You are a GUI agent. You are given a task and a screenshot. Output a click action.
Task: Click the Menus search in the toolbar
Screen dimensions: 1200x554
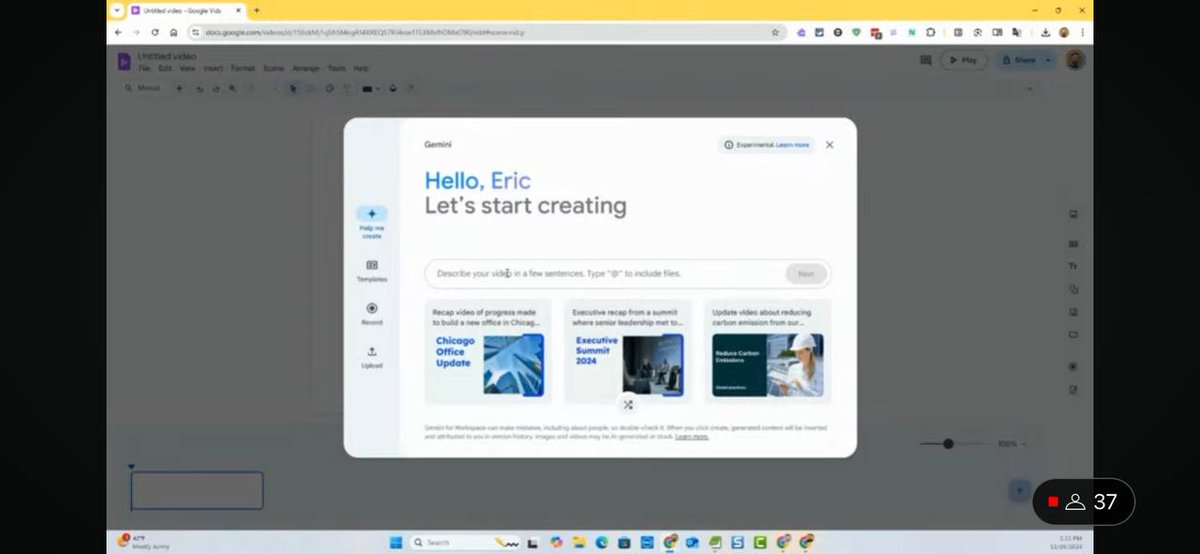pyautogui.click(x=143, y=88)
